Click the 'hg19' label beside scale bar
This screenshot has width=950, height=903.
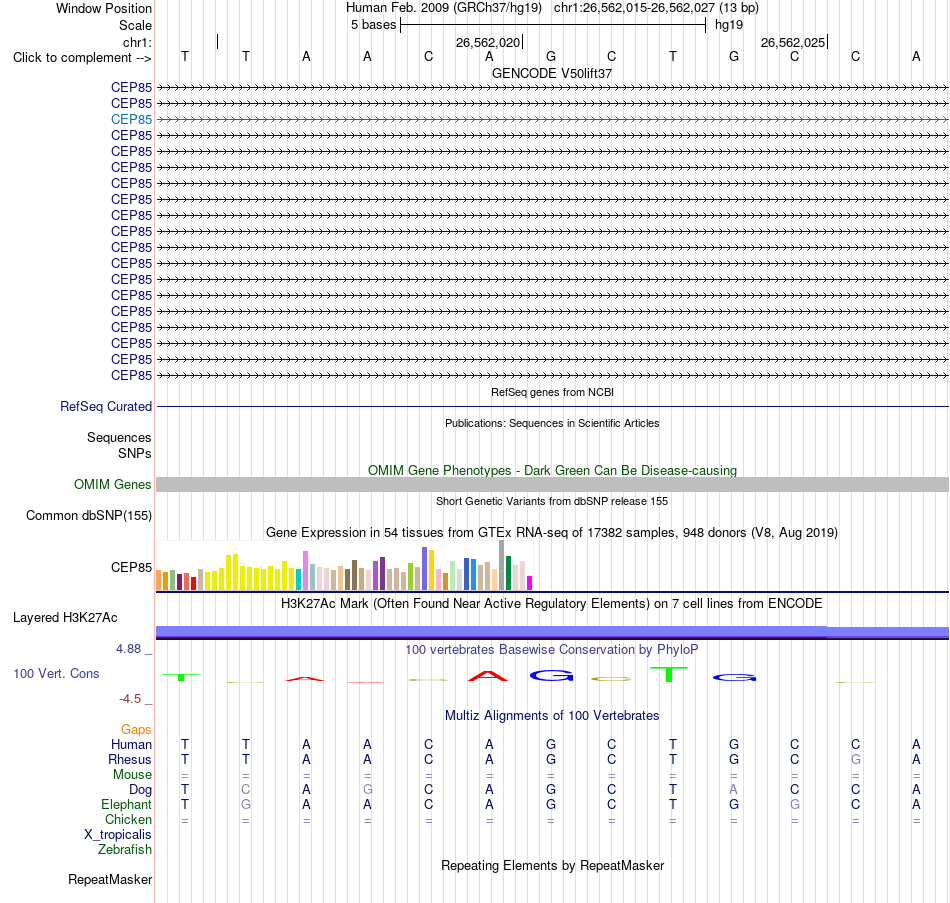click(x=729, y=25)
